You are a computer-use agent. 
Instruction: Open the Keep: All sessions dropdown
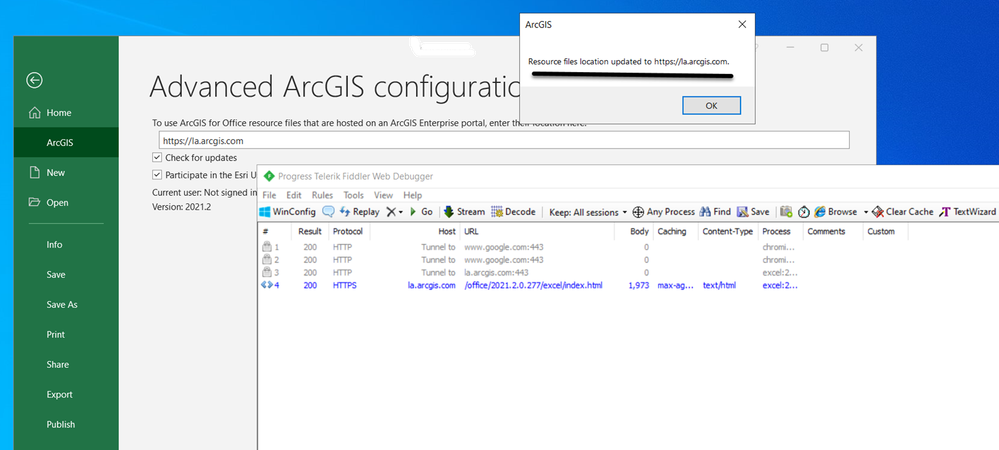point(588,212)
